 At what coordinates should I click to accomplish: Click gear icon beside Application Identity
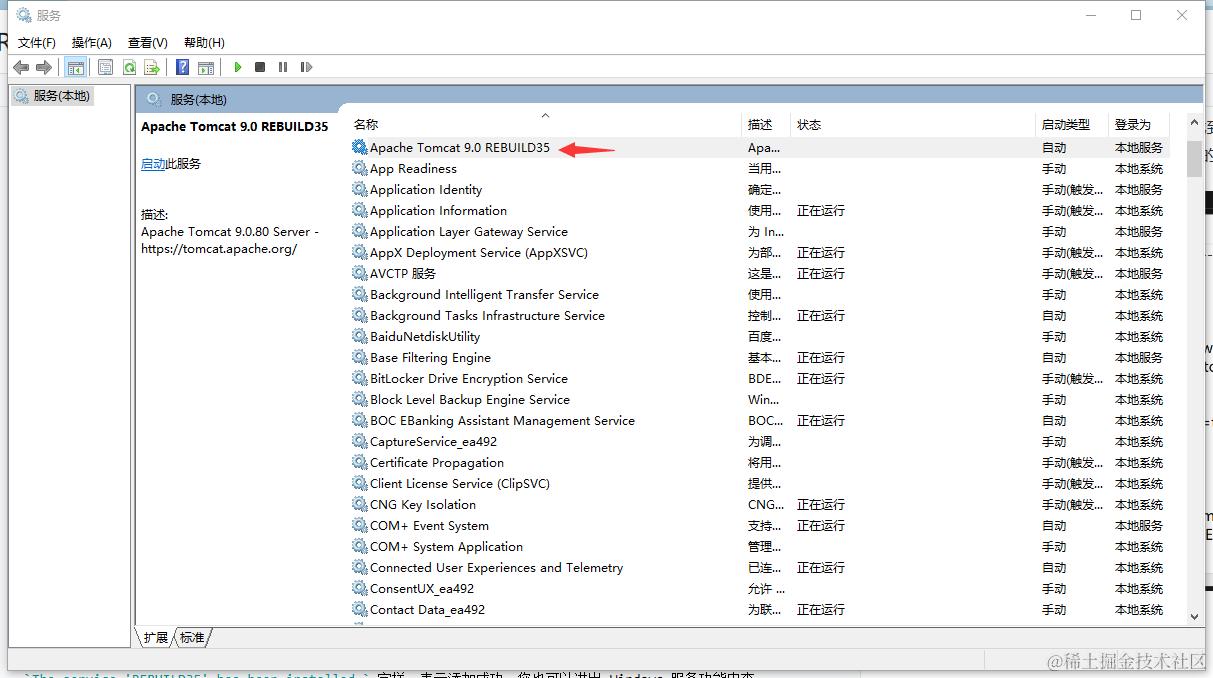pyautogui.click(x=360, y=189)
